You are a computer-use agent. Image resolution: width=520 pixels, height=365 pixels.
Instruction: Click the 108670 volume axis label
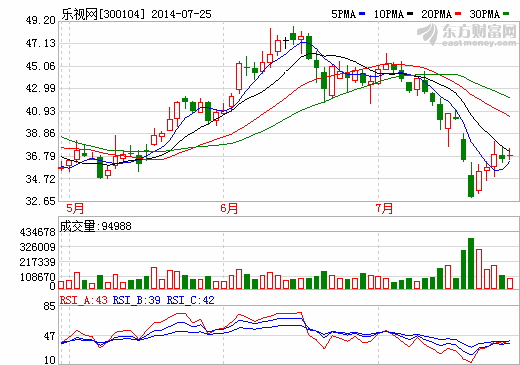(37, 277)
